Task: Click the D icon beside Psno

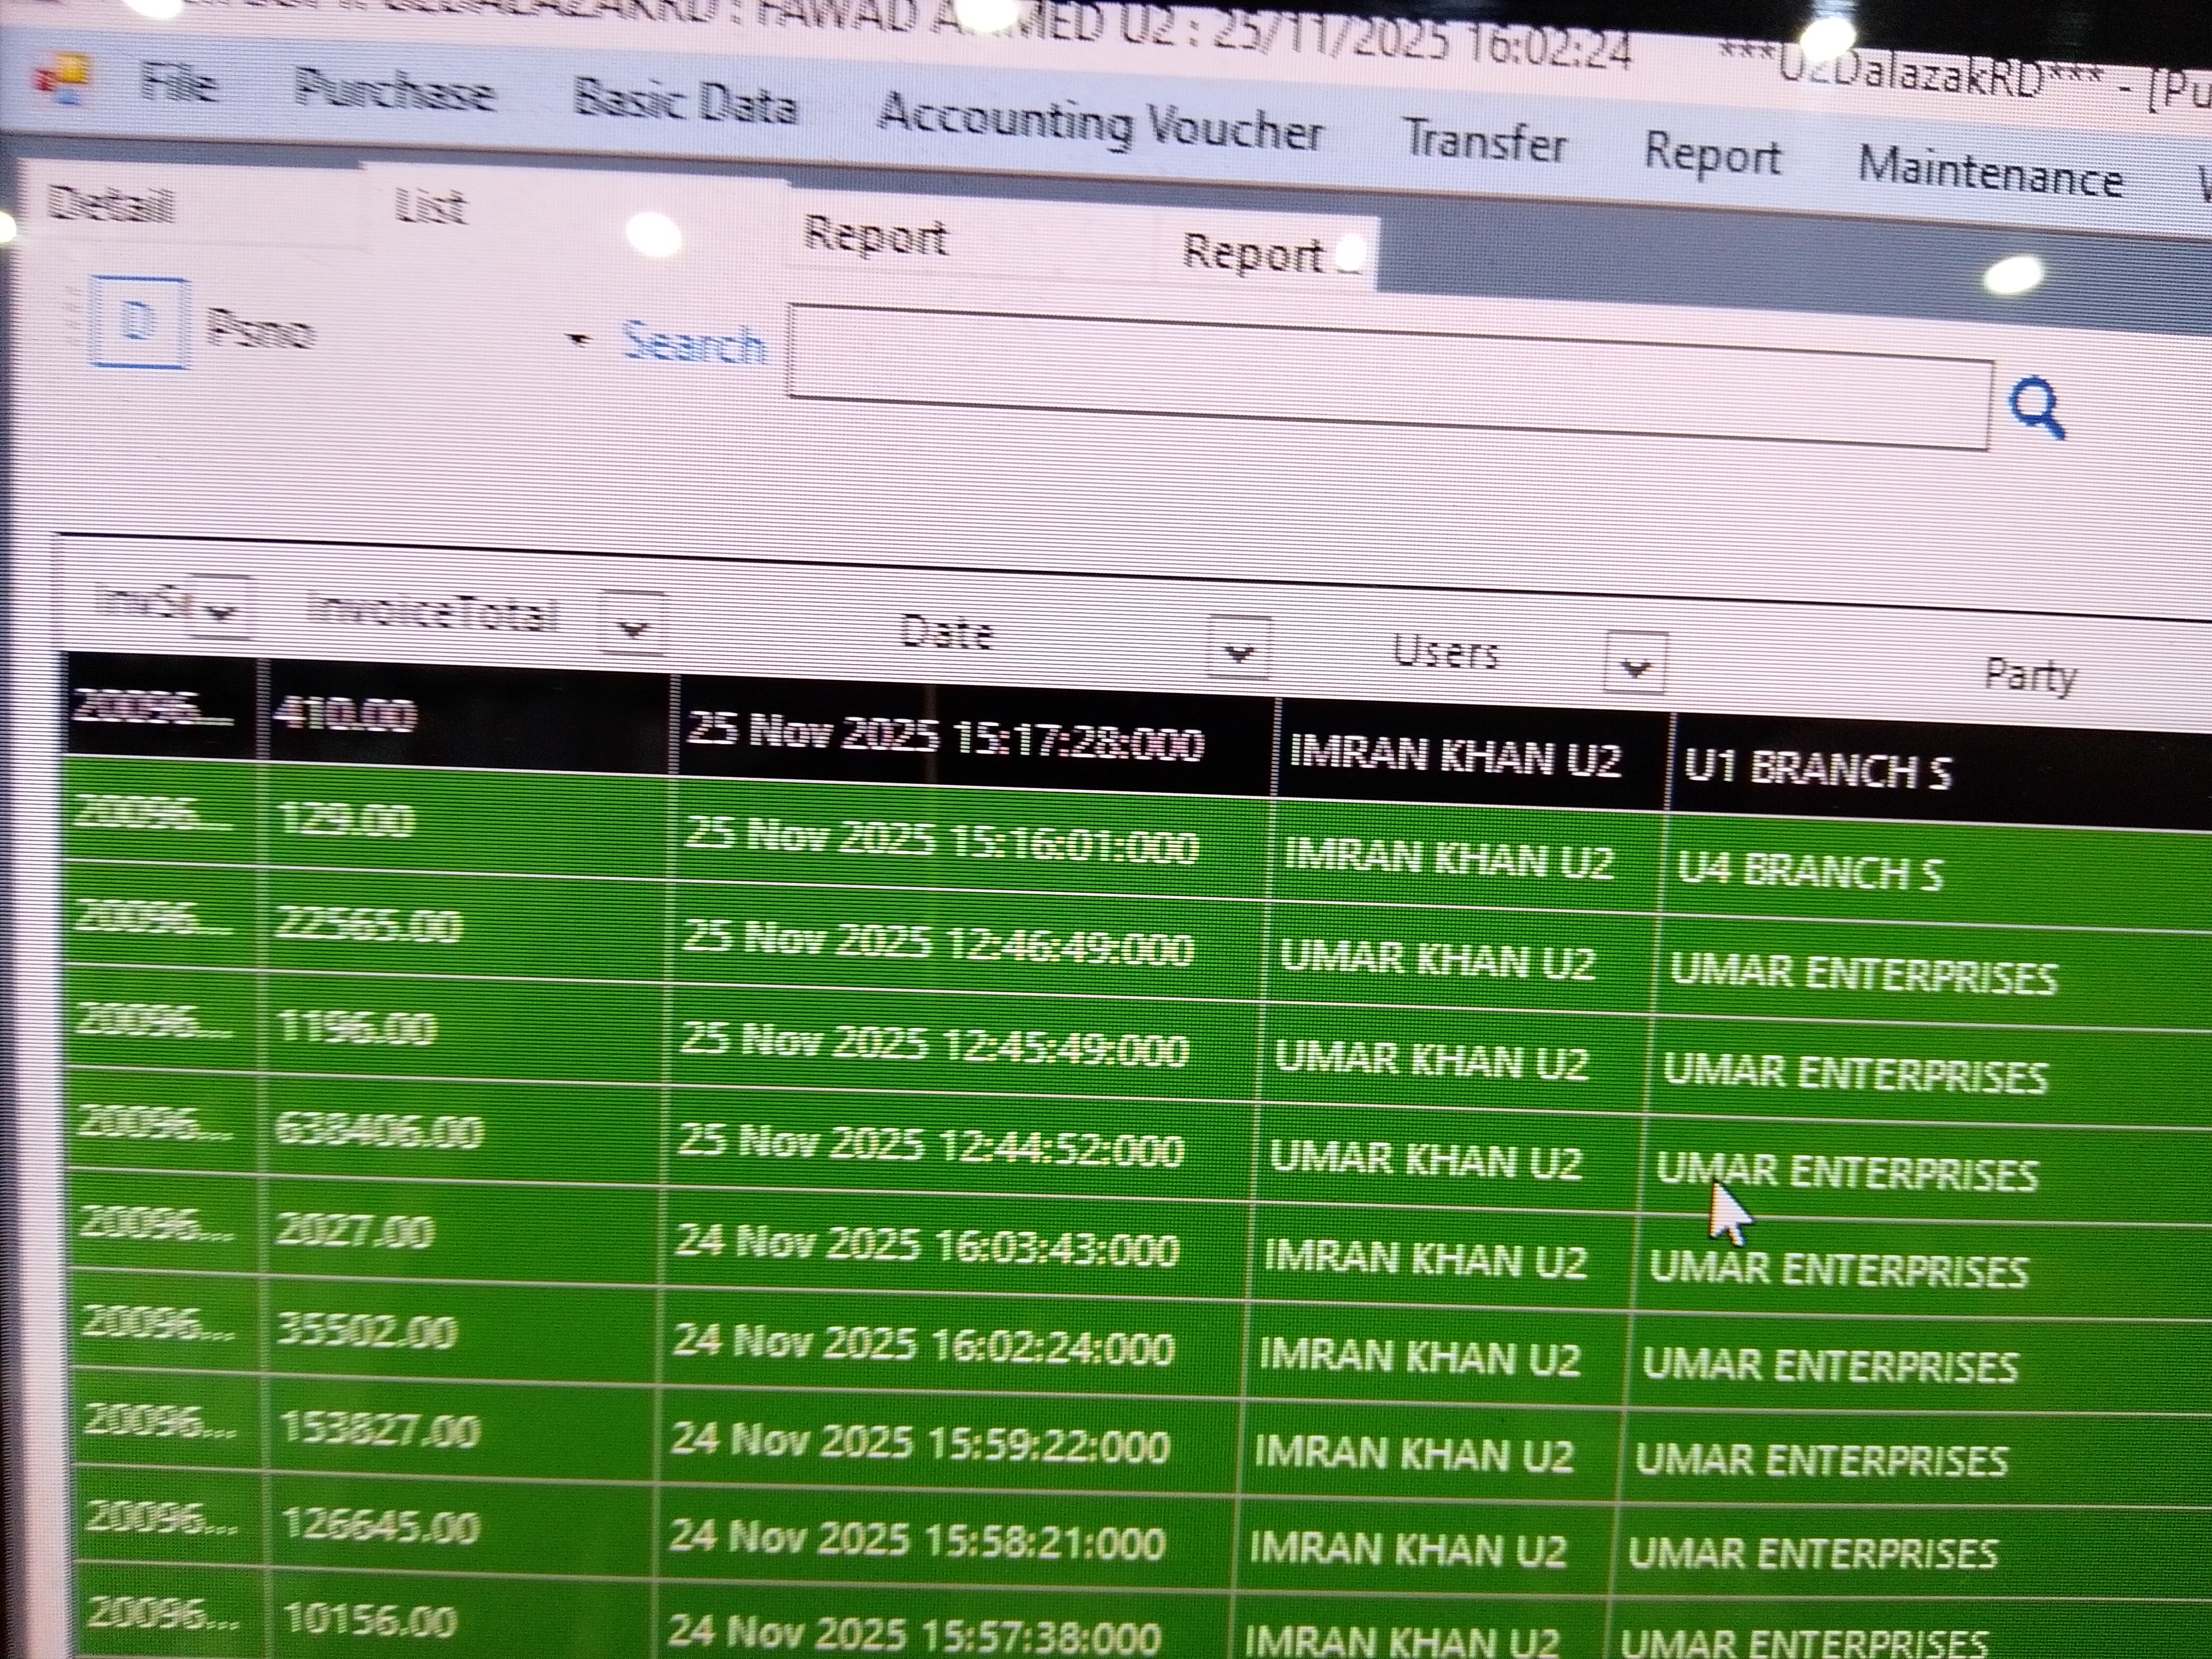Action: [139, 323]
